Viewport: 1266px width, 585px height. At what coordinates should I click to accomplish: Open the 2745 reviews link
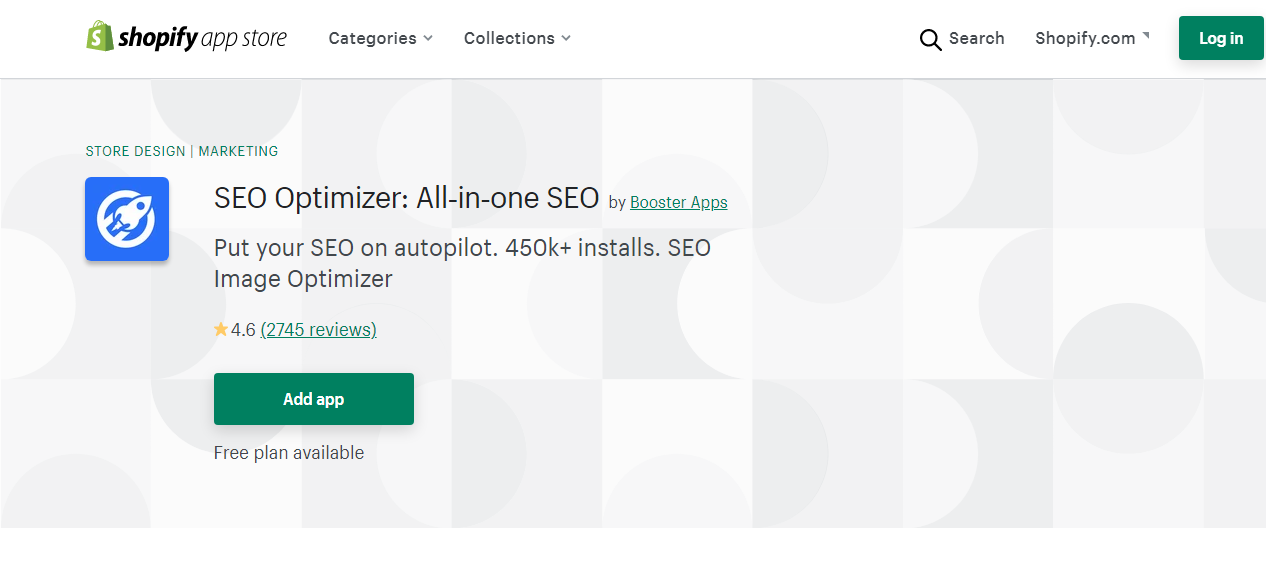tap(318, 329)
